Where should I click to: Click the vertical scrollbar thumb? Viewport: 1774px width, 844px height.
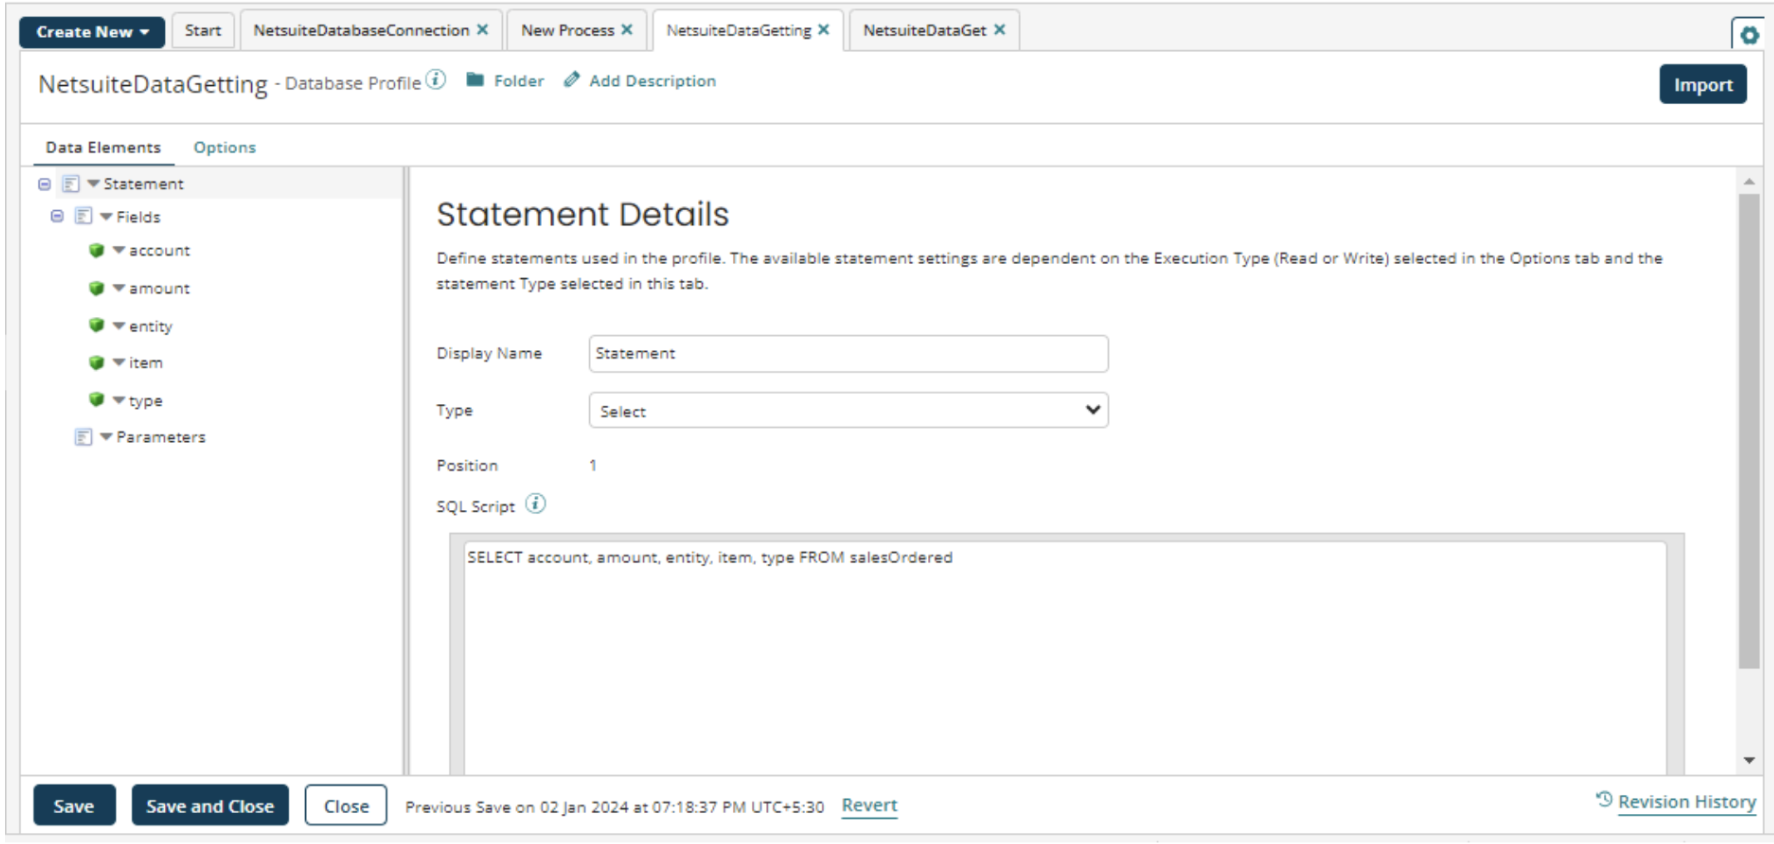point(1749,430)
